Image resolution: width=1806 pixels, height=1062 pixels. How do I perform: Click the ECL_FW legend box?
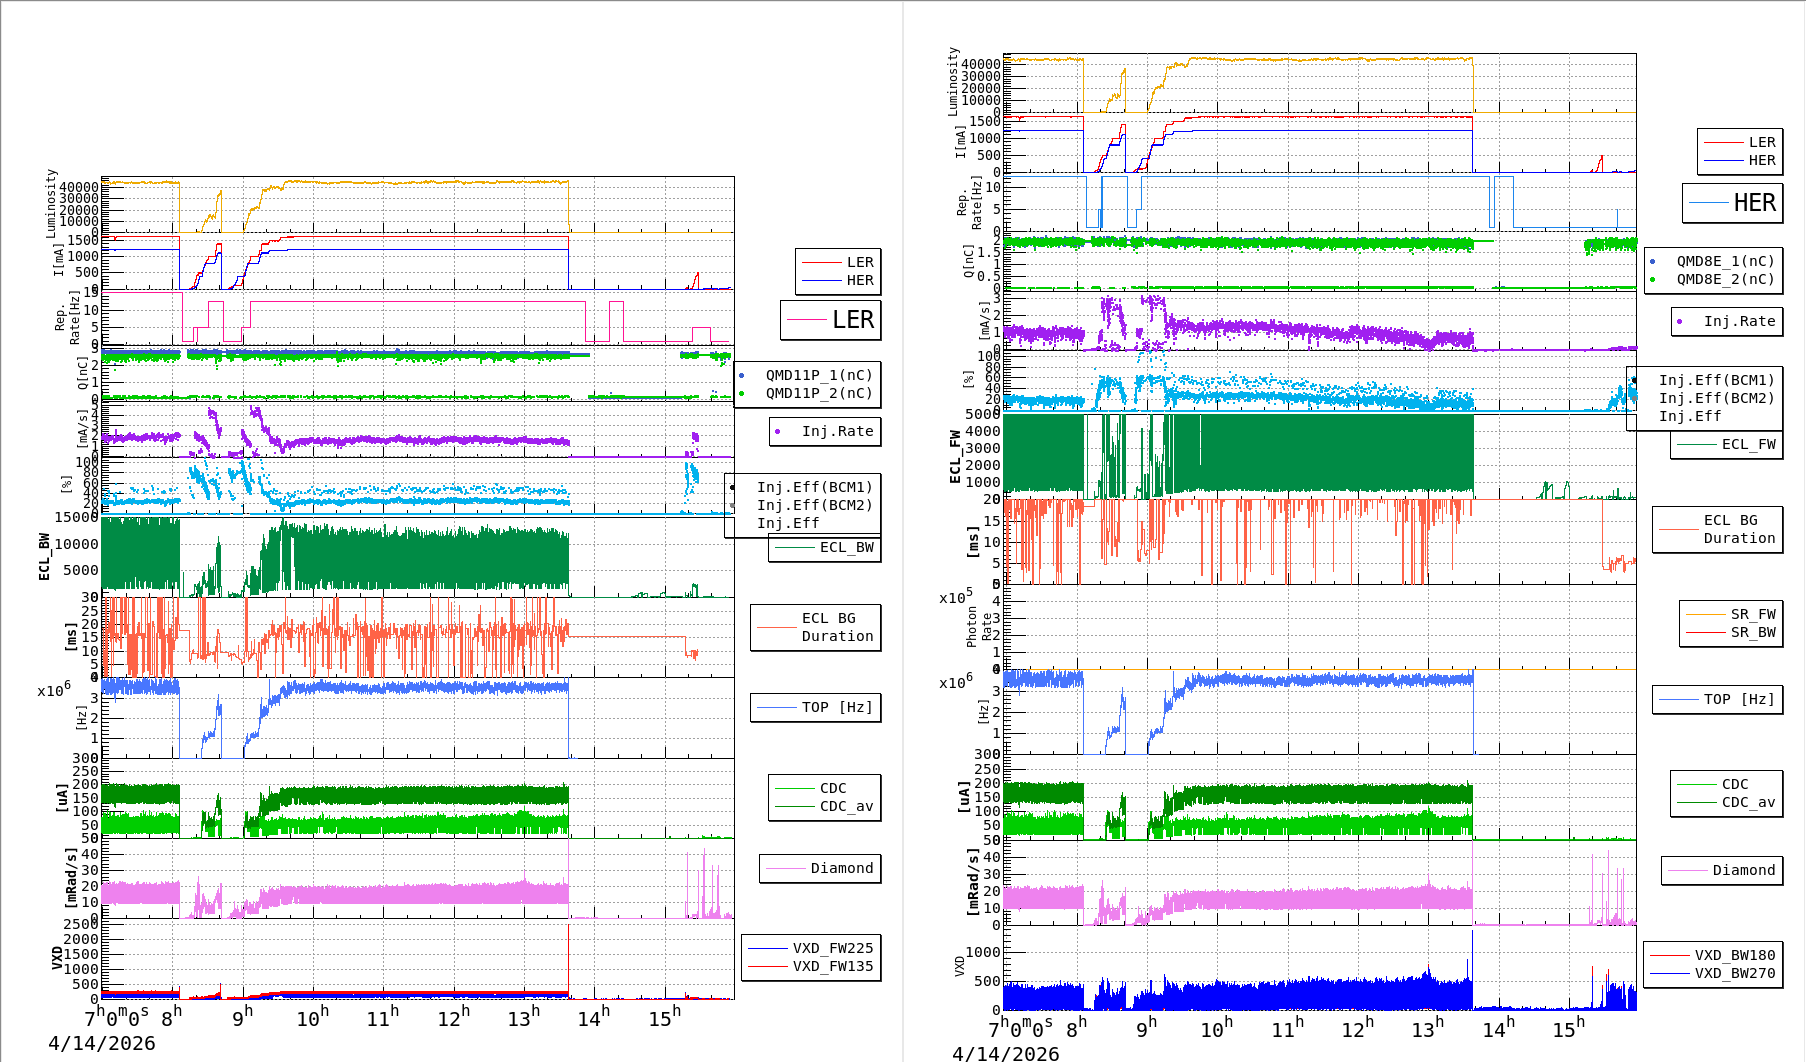click(x=1727, y=444)
